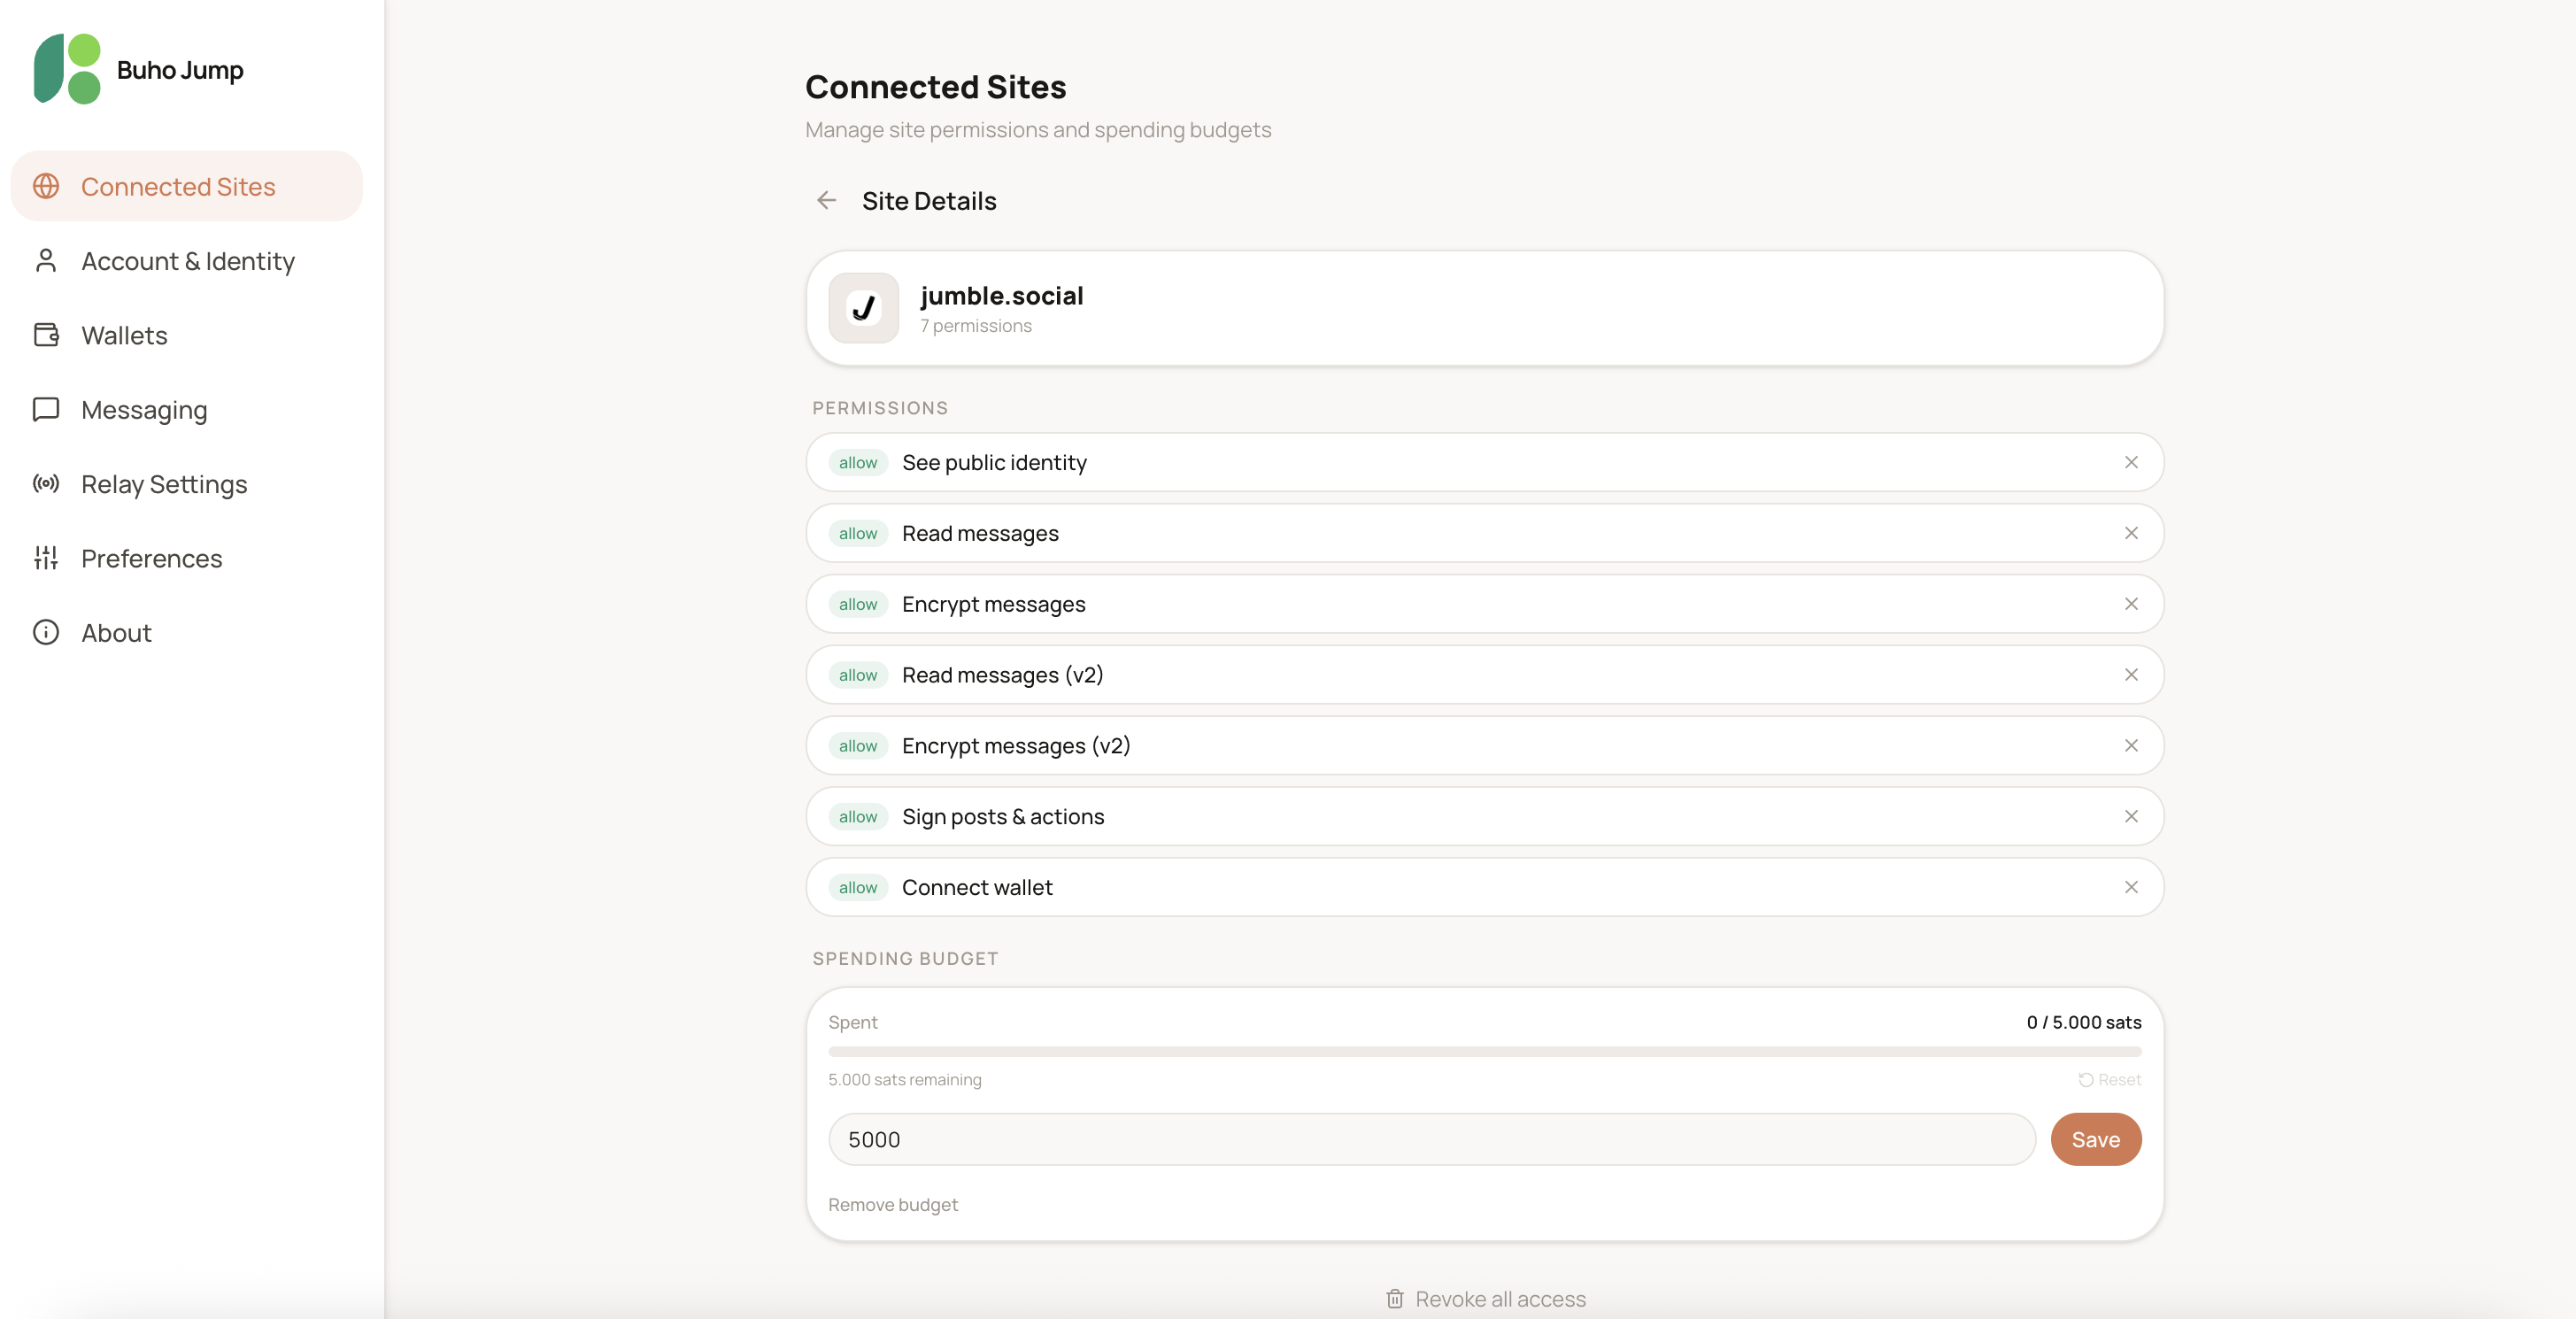Open the Connected Sites globe icon
Screen dimensions: 2576x1319
[46, 186]
